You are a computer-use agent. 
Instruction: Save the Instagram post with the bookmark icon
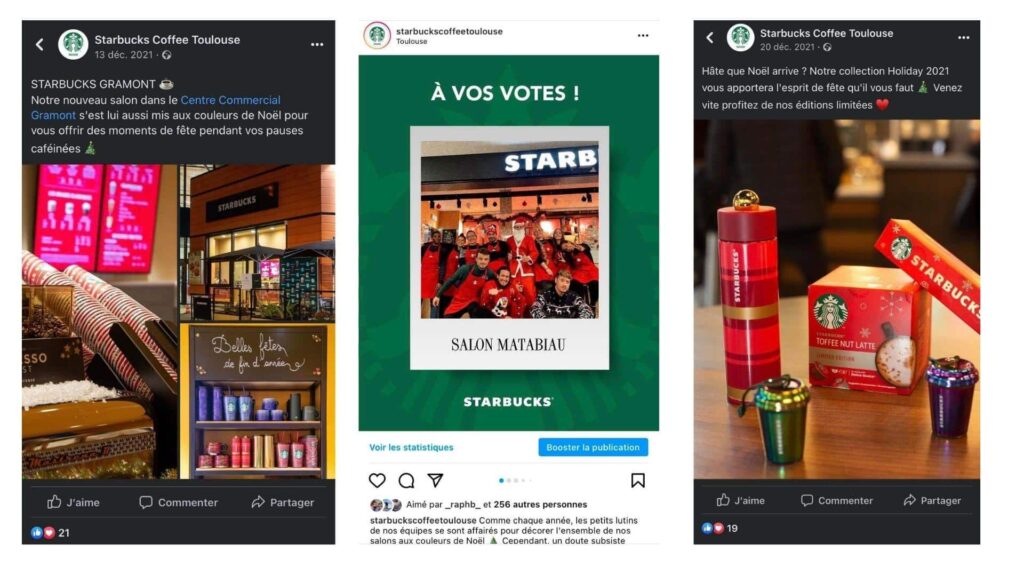pyautogui.click(x=638, y=481)
